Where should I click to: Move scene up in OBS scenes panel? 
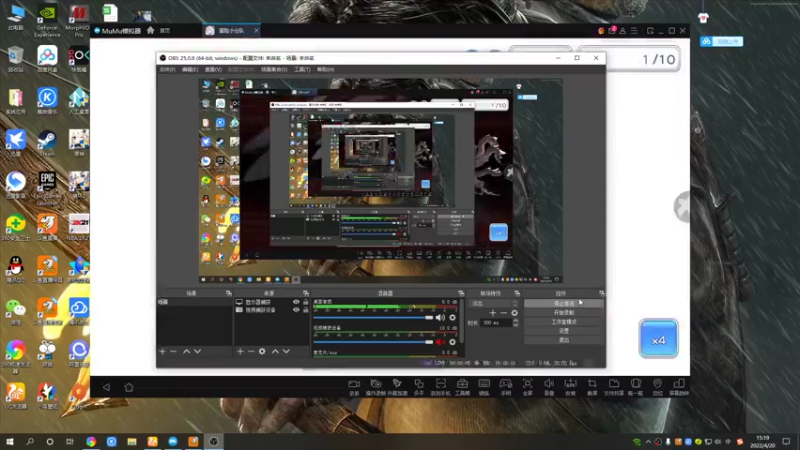186,352
